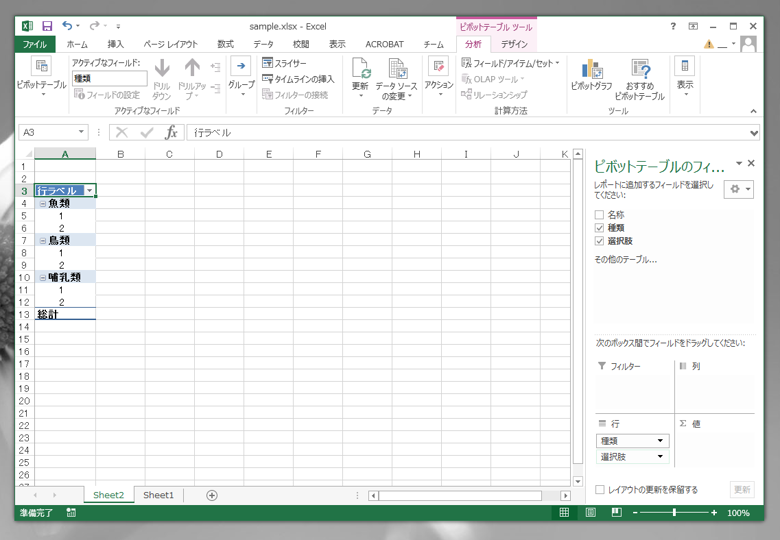Open field list pane options arrow

coord(739,163)
